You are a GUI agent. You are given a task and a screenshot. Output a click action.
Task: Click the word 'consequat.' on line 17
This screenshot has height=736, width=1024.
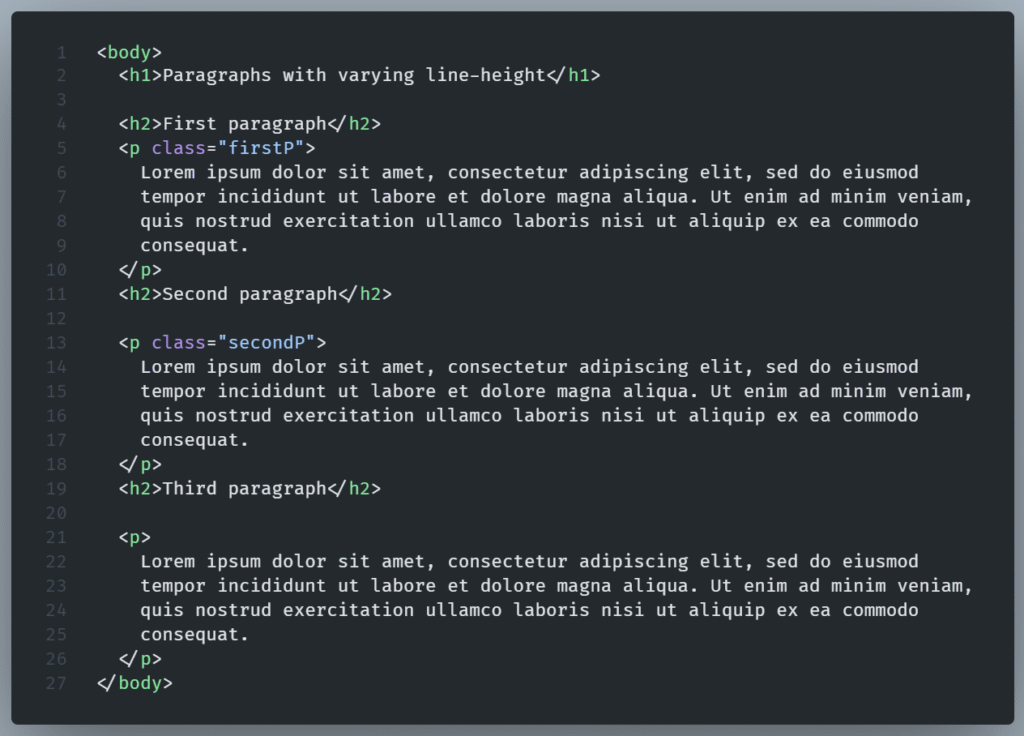pos(194,440)
